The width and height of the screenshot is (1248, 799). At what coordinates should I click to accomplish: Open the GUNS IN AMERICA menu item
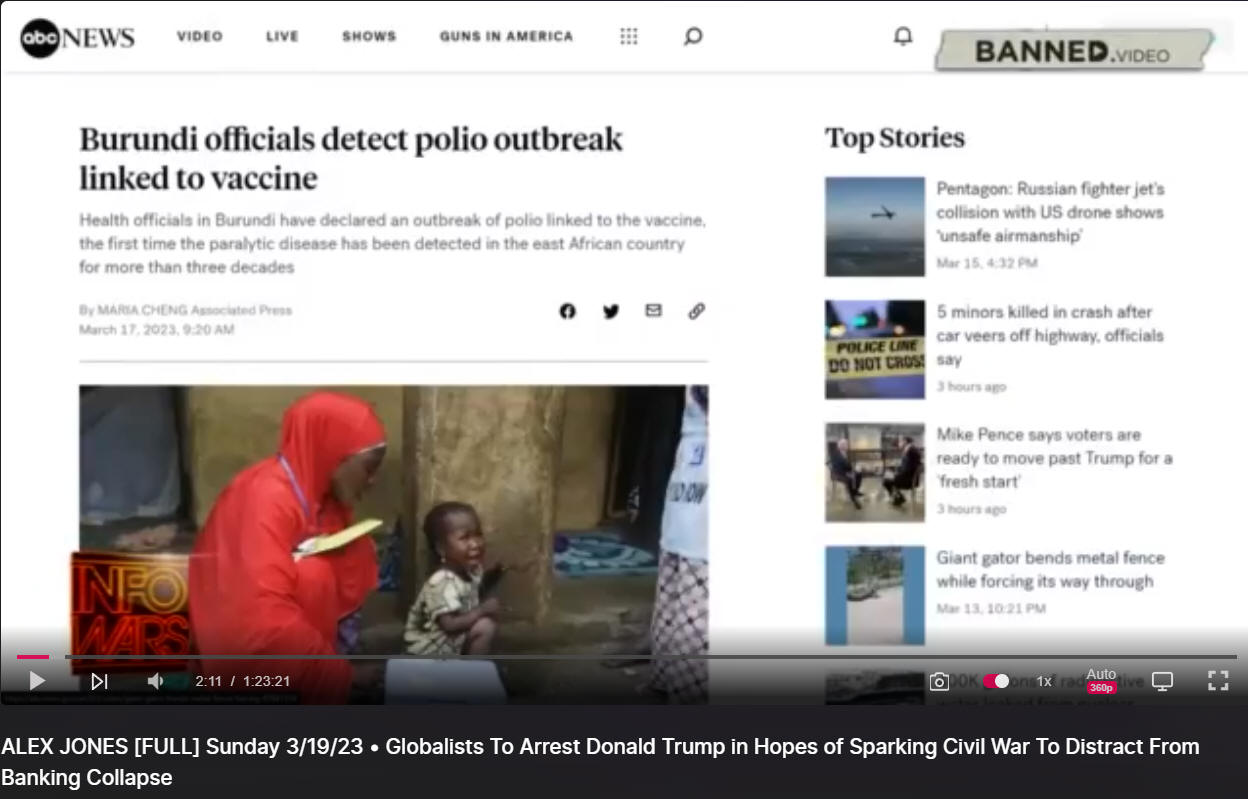coord(507,36)
